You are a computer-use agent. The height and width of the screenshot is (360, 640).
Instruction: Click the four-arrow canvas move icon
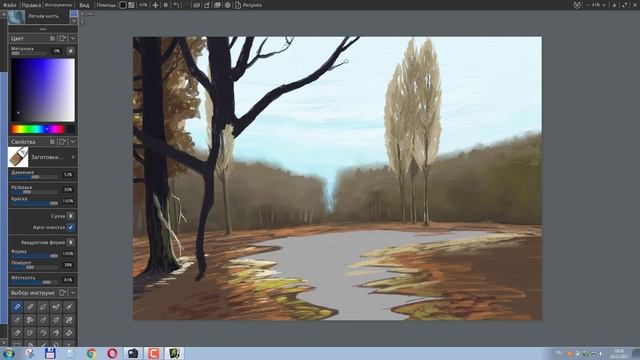[156, 5]
